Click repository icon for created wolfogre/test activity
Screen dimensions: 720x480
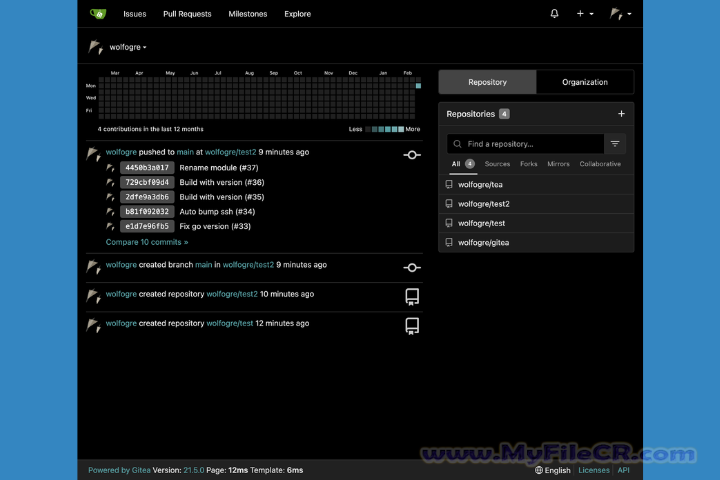(x=412, y=326)
